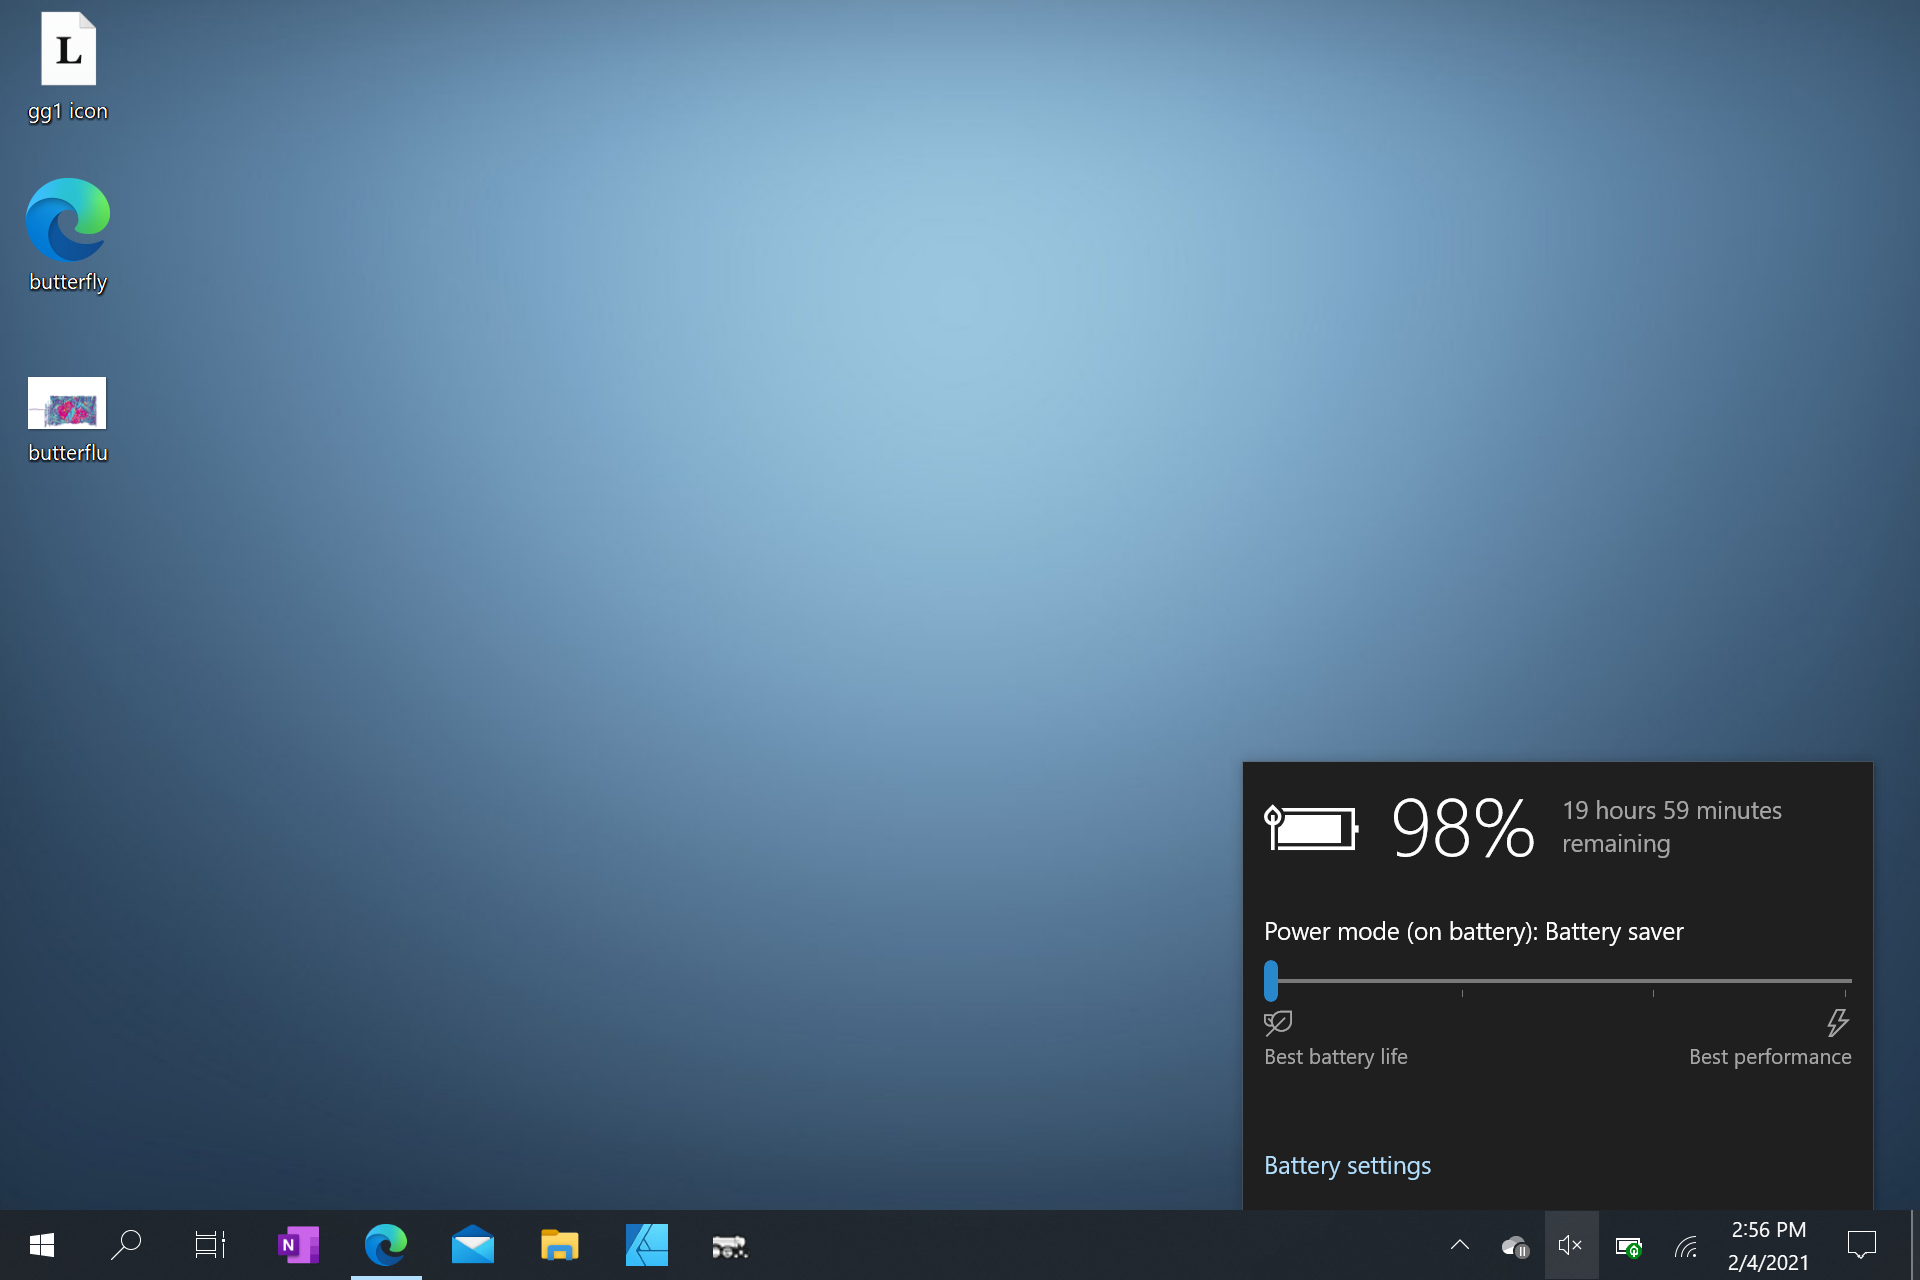Launch Affinity Designer from taskbar
This screenshot has height=1280, width=1920.
point(646,1245)
